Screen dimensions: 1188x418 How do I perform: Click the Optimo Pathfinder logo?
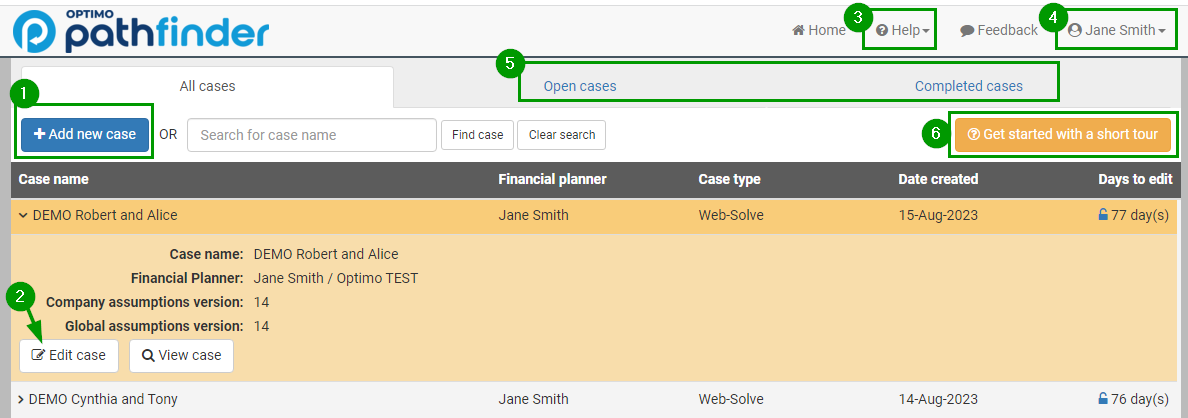(x=140, y=31)
